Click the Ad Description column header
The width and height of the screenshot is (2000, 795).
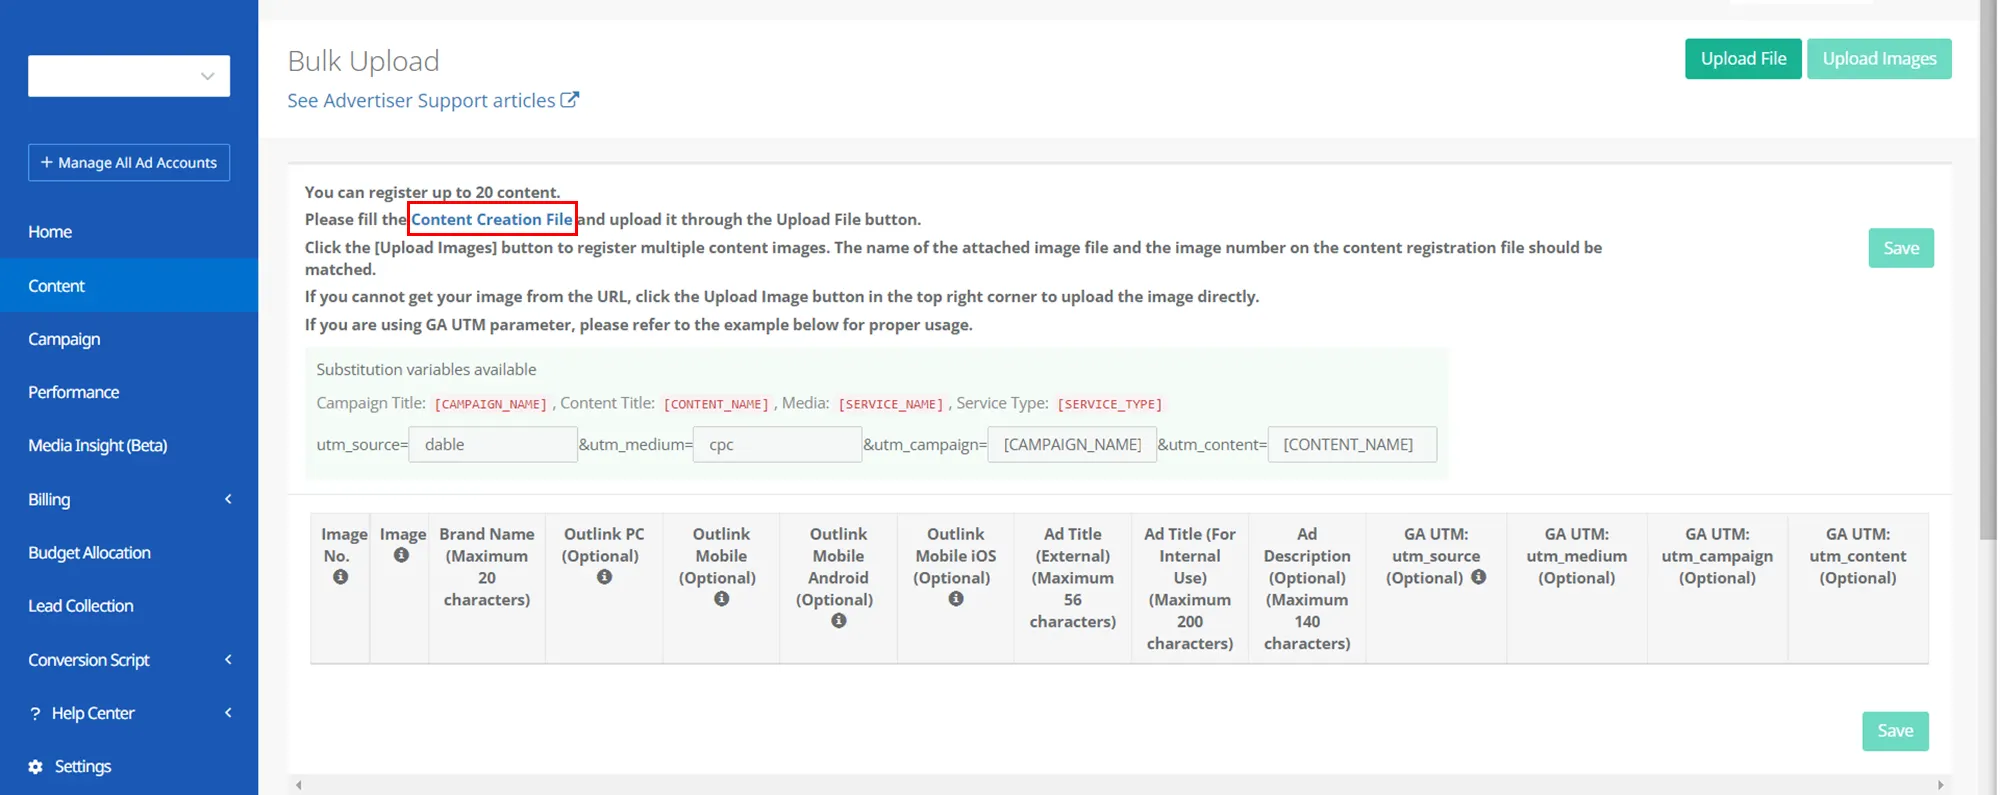tap(1307, 589)
